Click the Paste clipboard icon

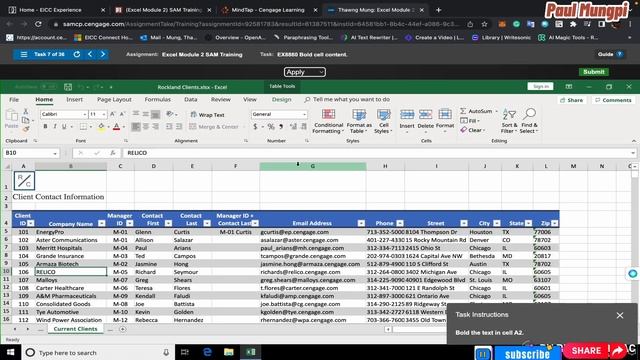click(11, 116)
